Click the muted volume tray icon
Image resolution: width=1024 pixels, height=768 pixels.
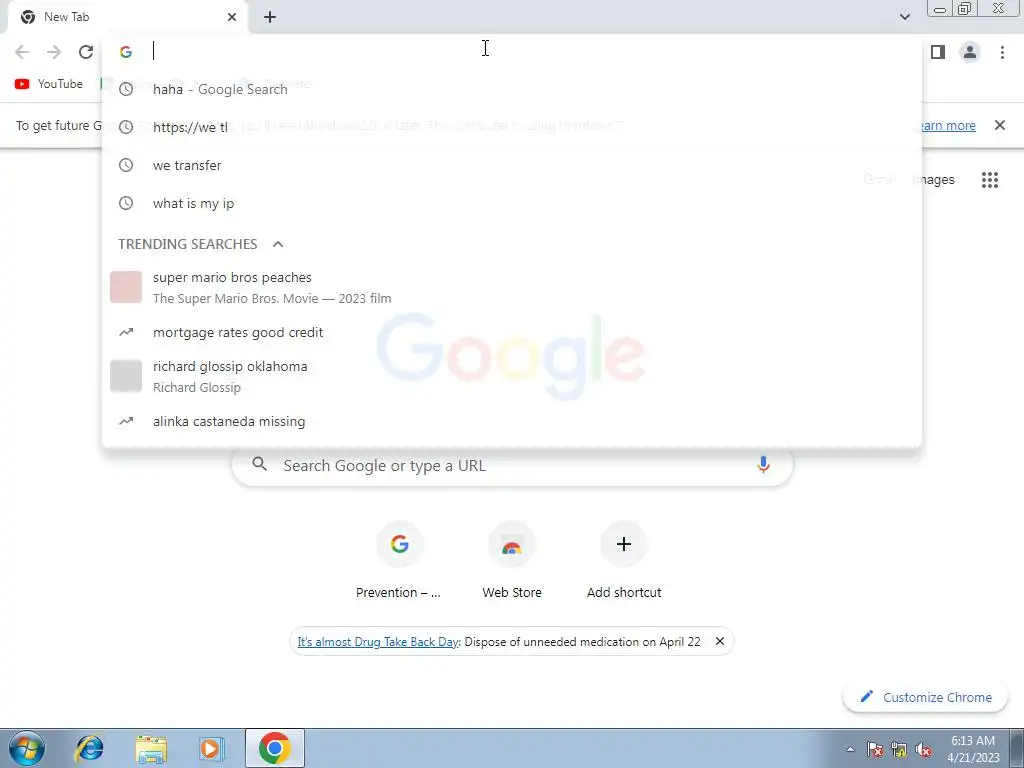point(923,749)
